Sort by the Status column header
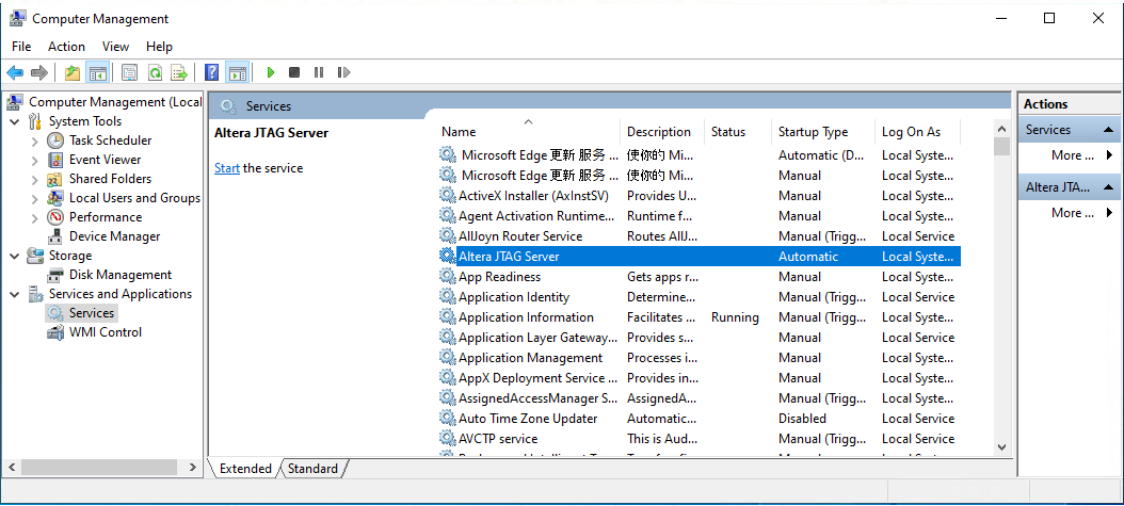Viewport: 1124px width, 506px height. pos(738,132)
